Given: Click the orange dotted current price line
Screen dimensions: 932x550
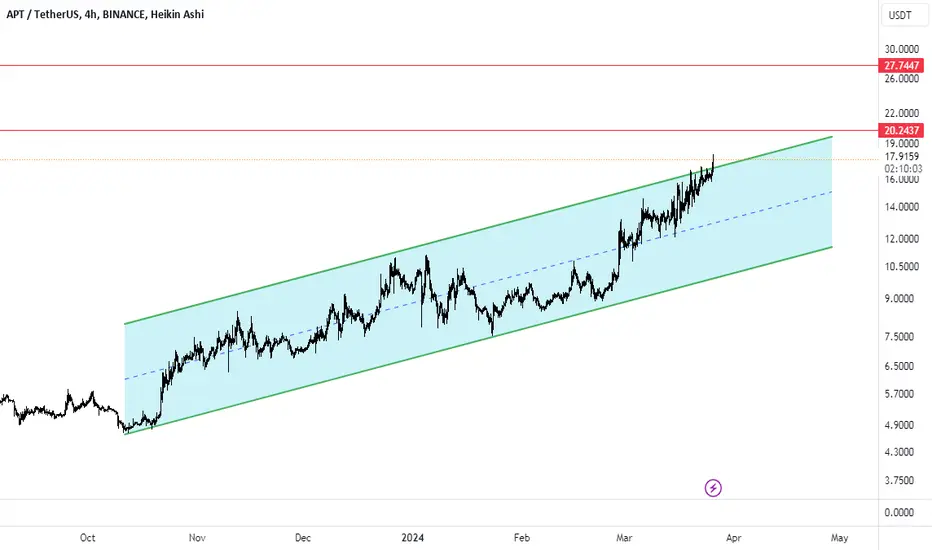Looking at the screenshot, I should [x=439, y=159].
